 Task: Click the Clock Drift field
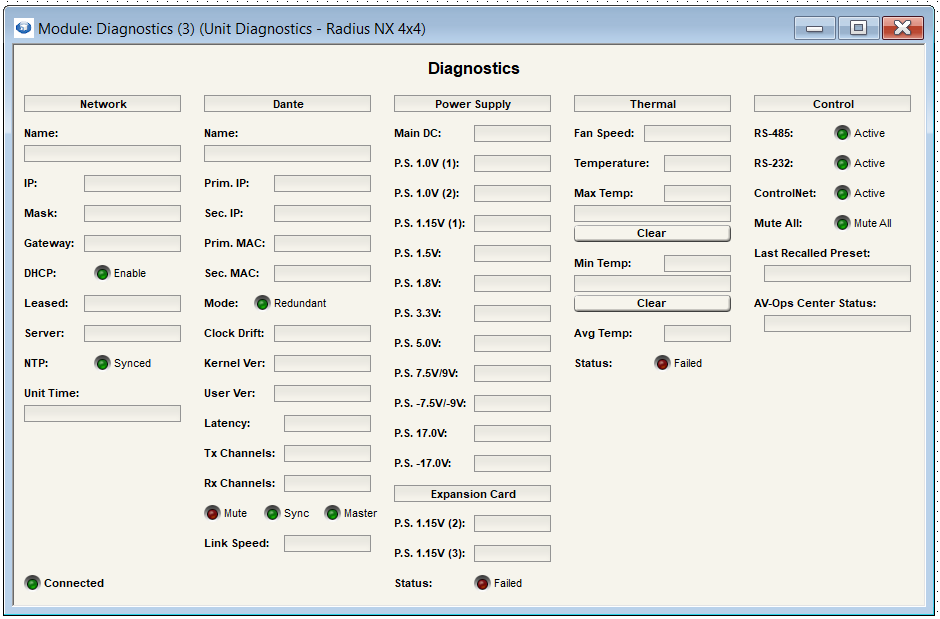[x=323, y=333]
